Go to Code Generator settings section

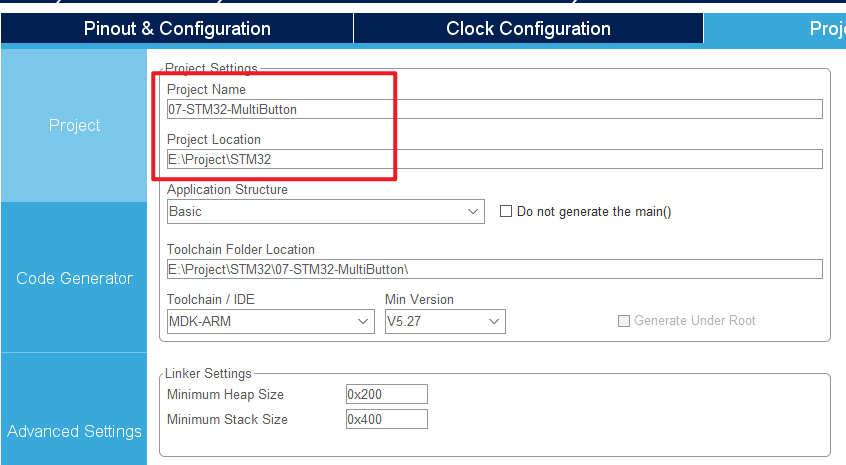click(x=75, y=278)
